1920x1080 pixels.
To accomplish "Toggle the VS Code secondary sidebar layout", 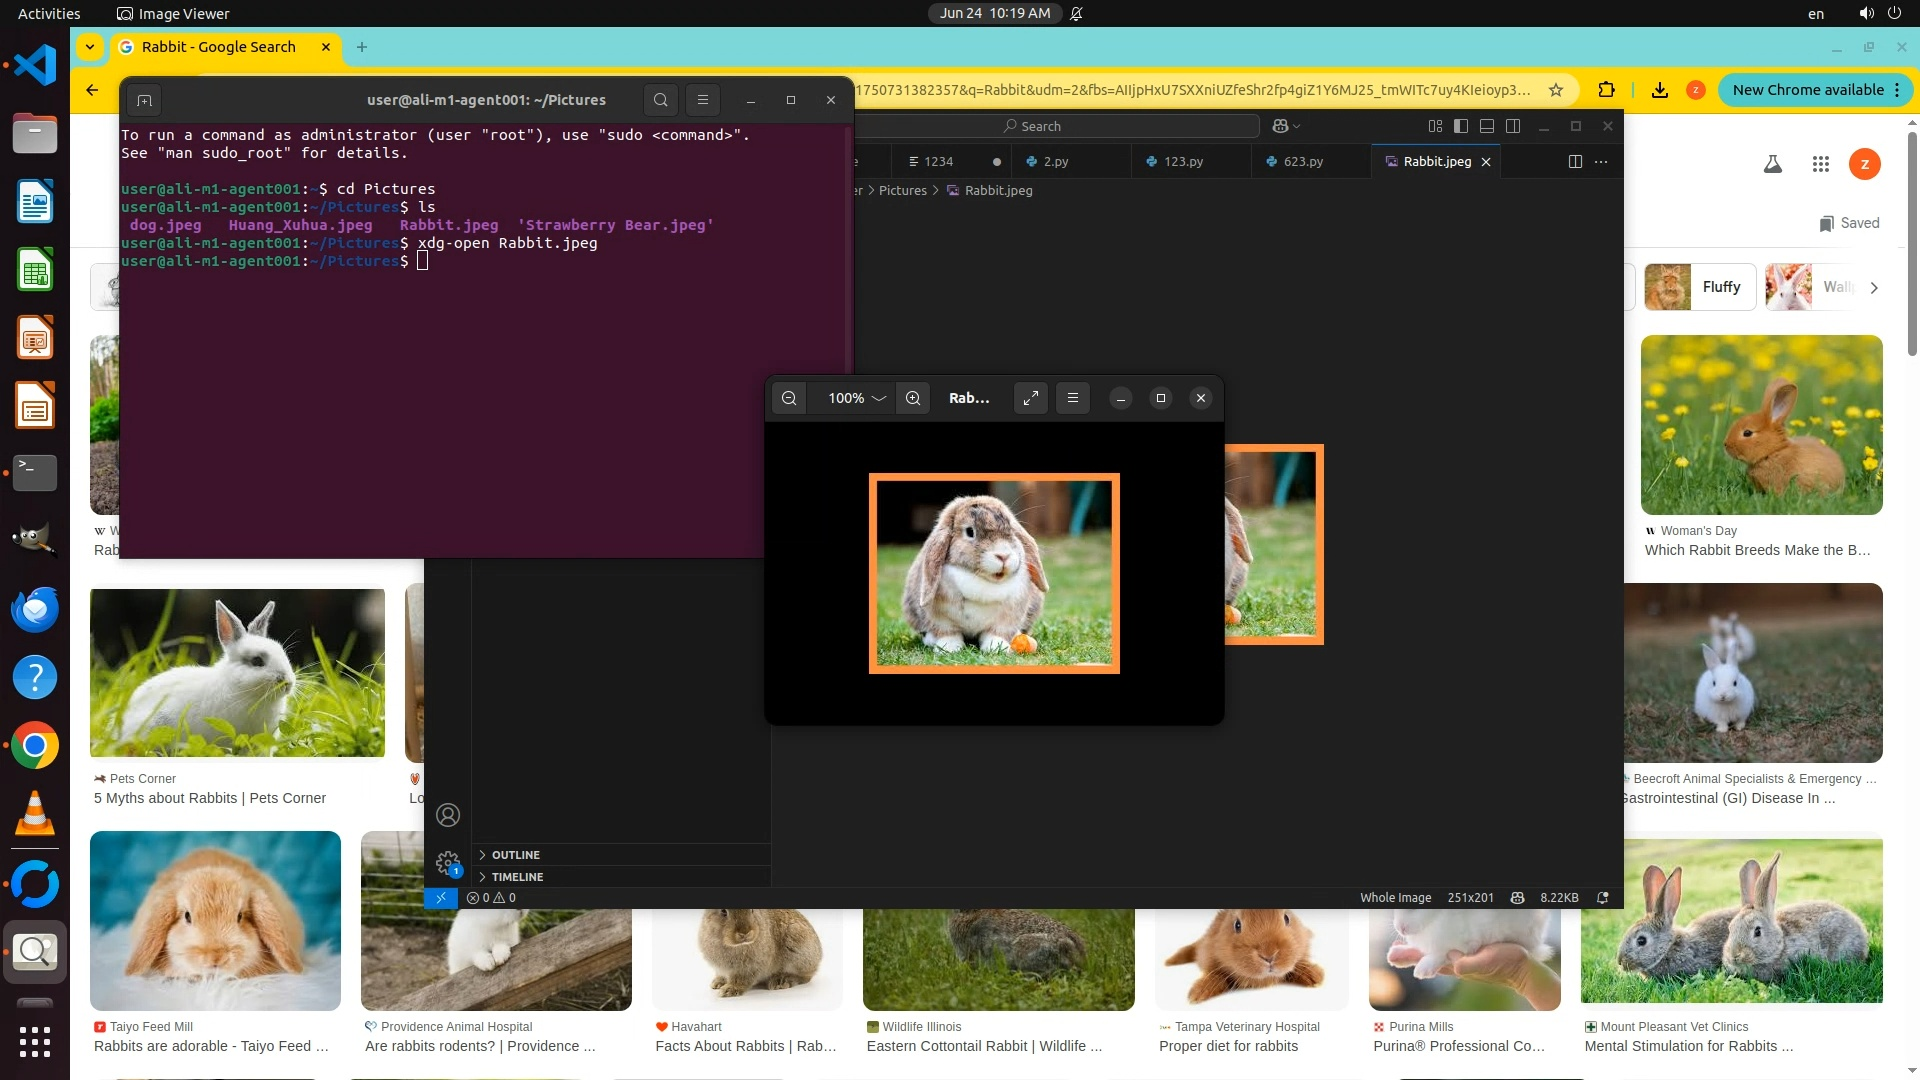I will pyautogui.click(x=1513, y=126).
